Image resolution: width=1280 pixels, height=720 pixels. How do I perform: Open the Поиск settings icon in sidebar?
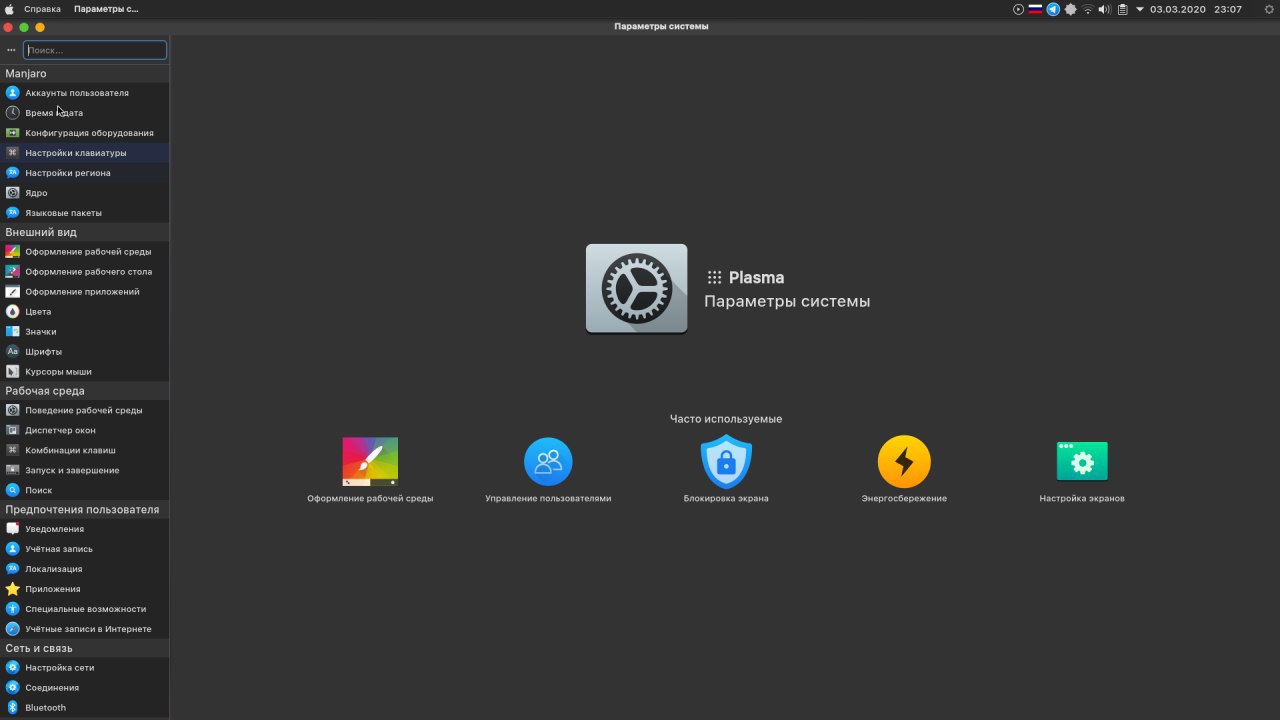12,491
